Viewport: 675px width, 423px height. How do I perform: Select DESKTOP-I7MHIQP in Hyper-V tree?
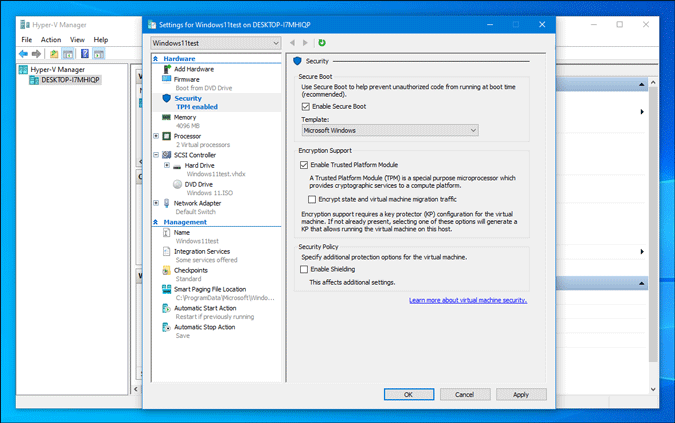pos(70,80)
